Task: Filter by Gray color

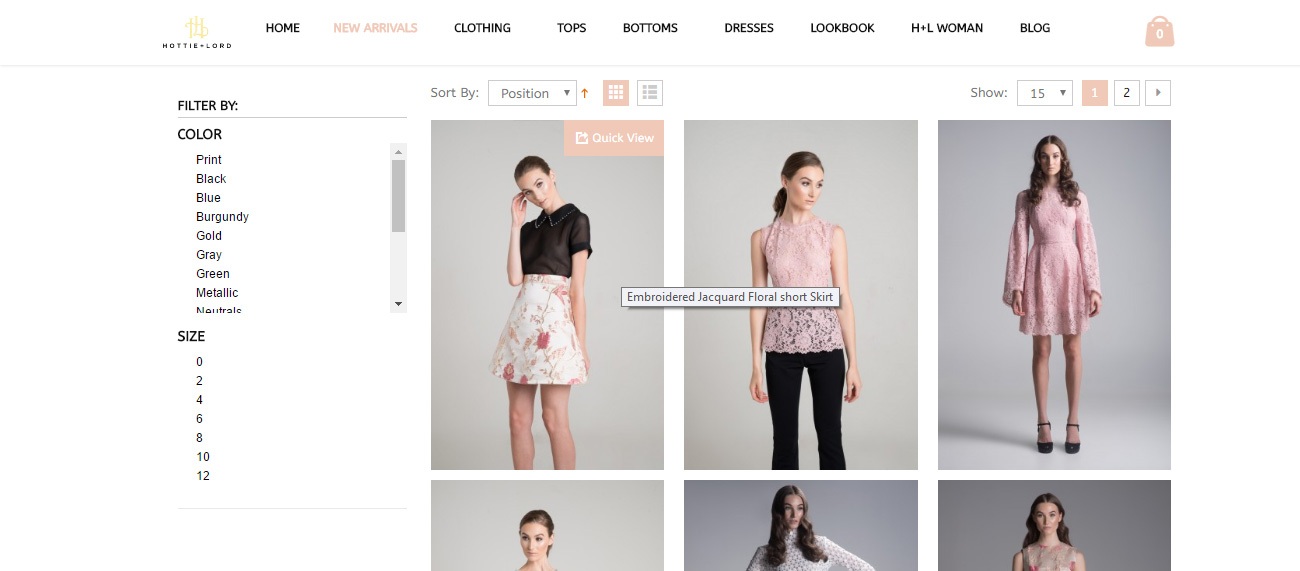Action: [x=209, y=255]
